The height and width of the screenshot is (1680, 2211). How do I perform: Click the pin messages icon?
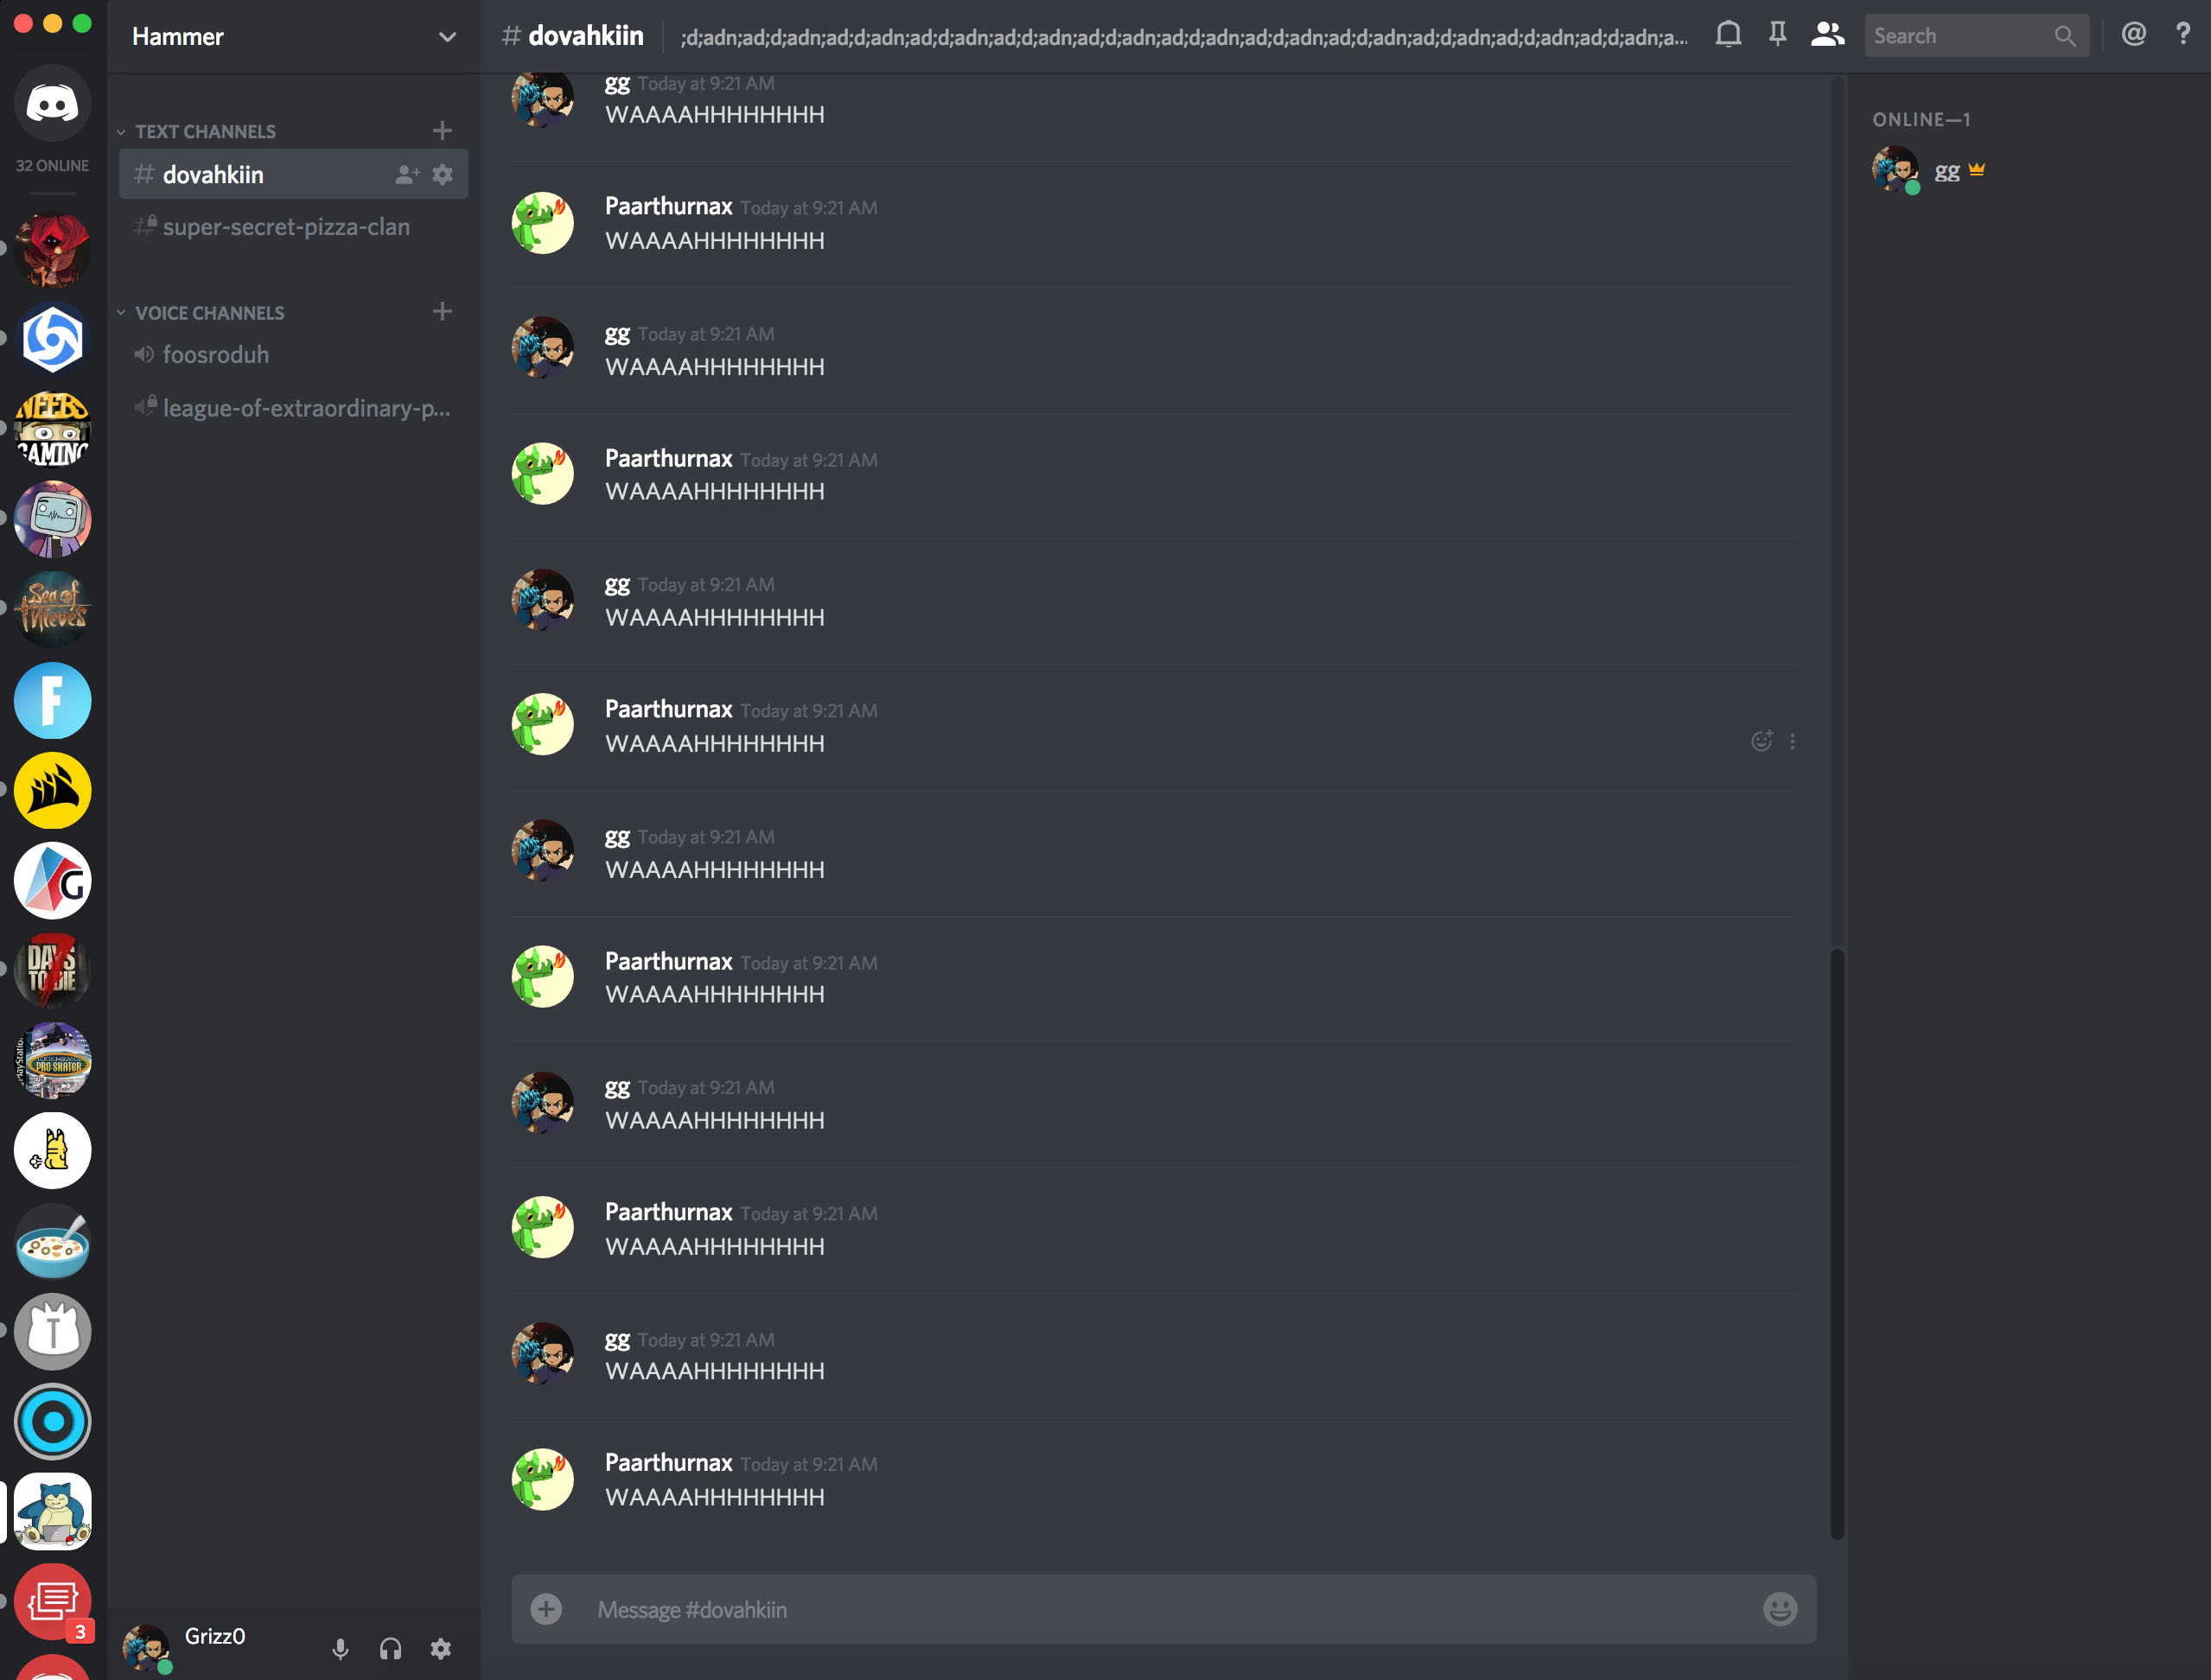[1777, 35]
